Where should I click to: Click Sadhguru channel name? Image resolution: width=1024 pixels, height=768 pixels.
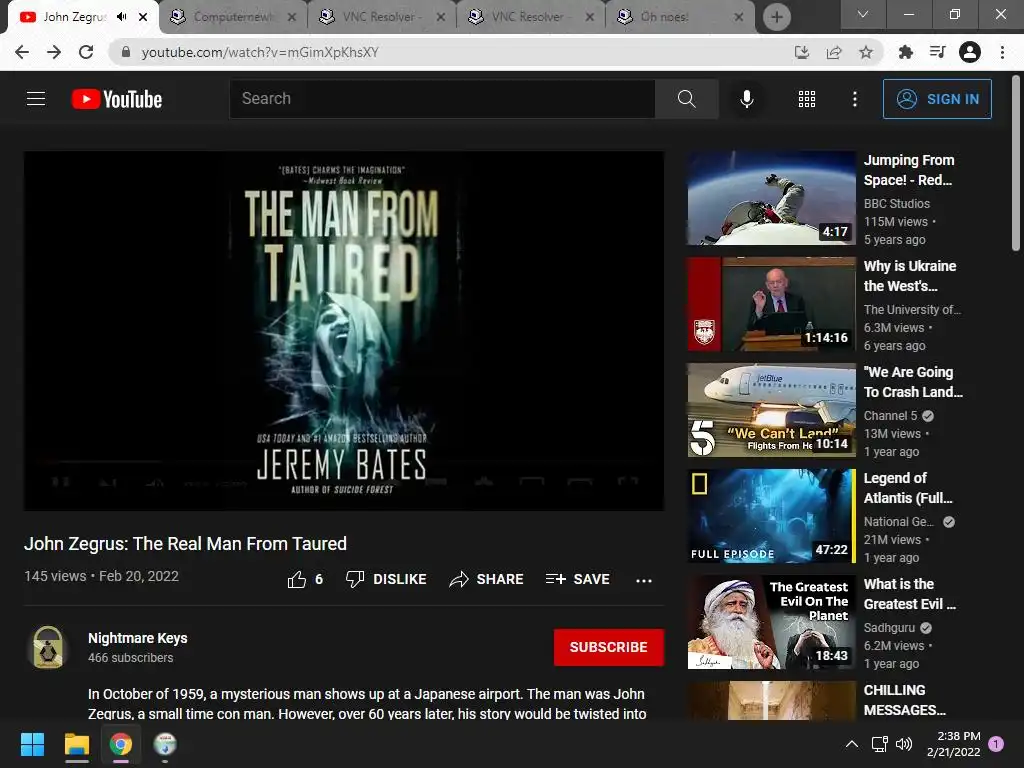click(889, 628)
